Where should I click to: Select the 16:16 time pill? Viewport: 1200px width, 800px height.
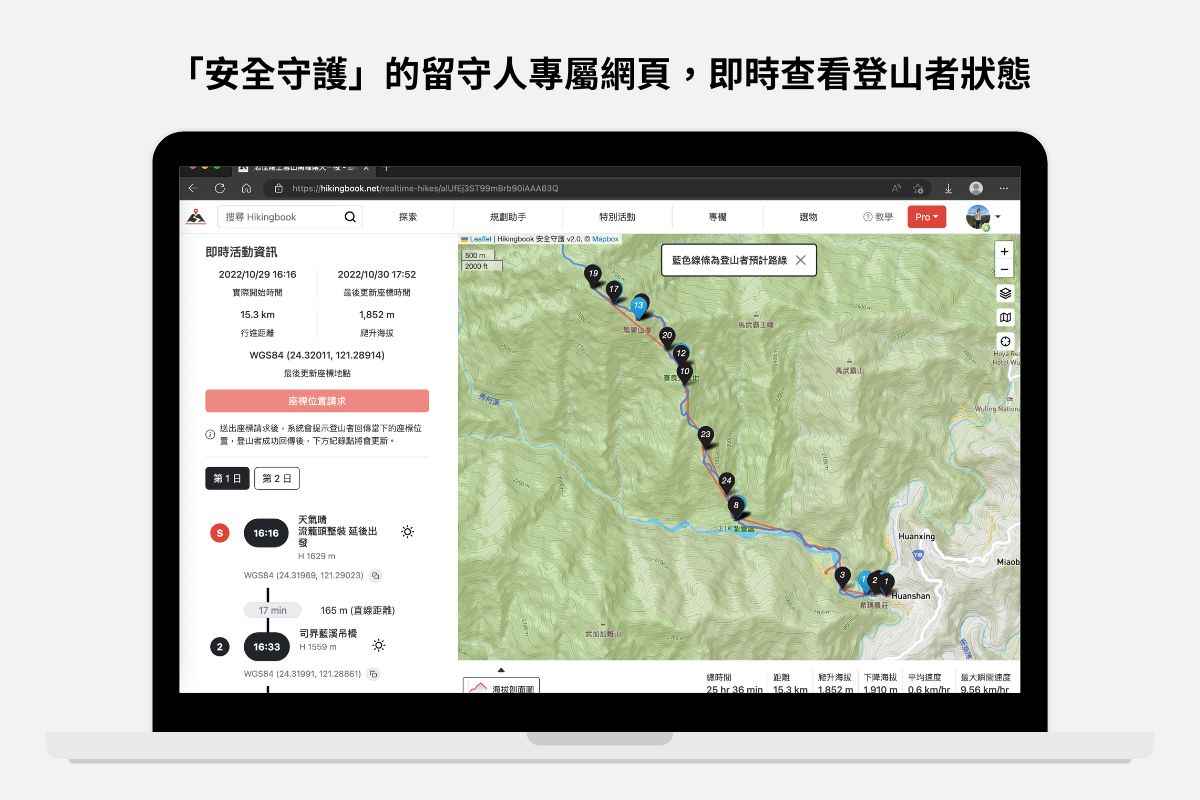click(266, 533)
